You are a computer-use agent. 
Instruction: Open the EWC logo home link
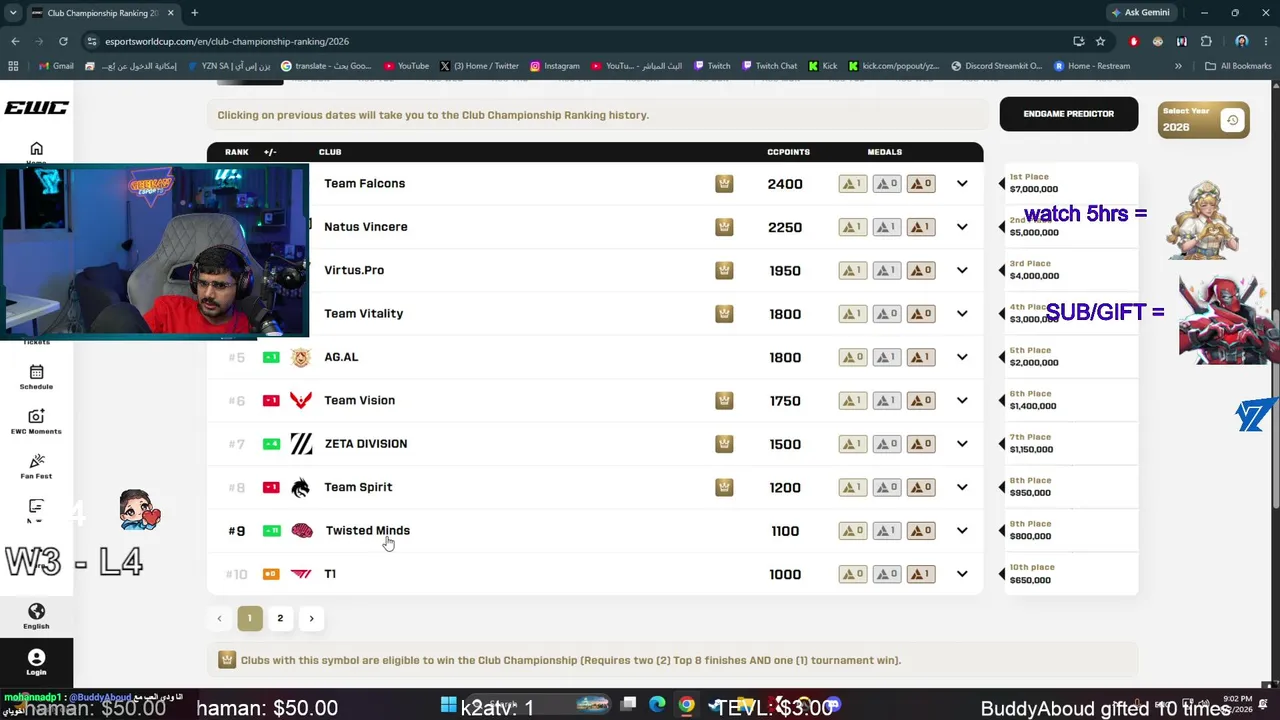click(x=36, y=107)
